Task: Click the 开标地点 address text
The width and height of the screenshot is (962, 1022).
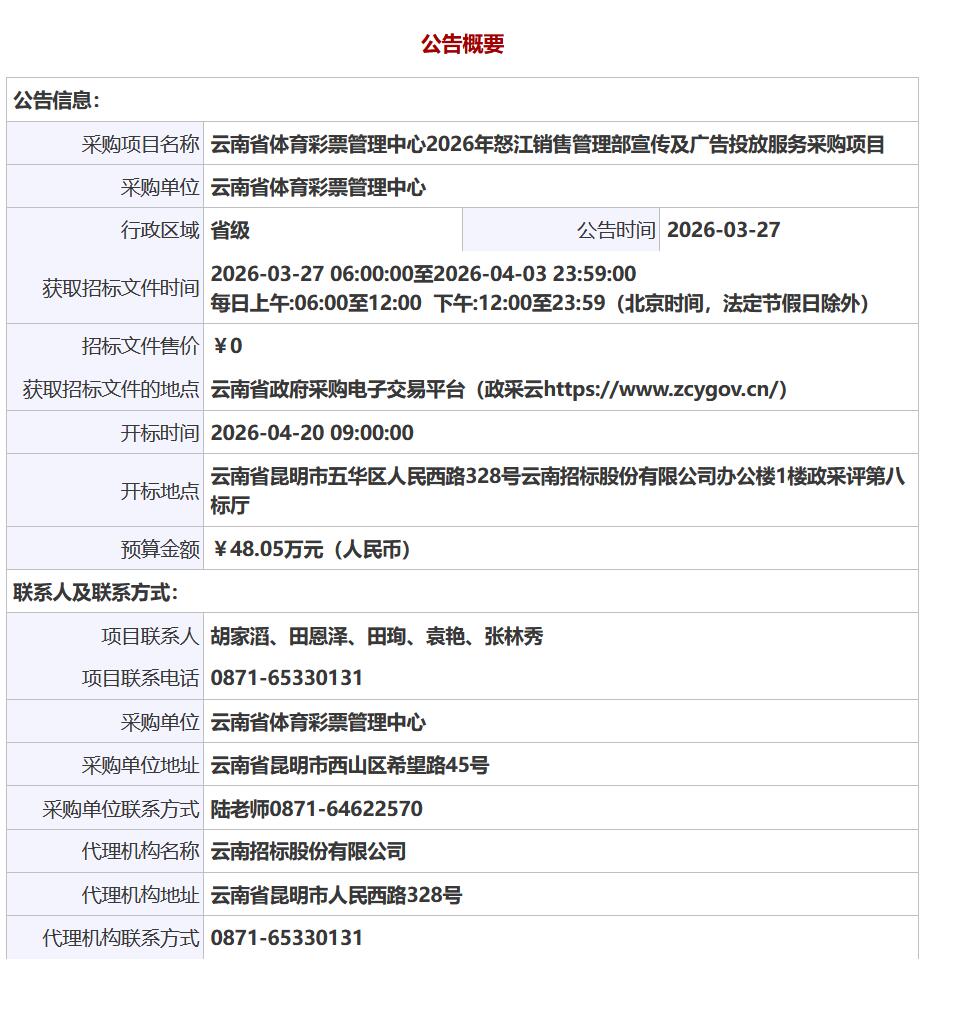Action: [x=557, y=489]
